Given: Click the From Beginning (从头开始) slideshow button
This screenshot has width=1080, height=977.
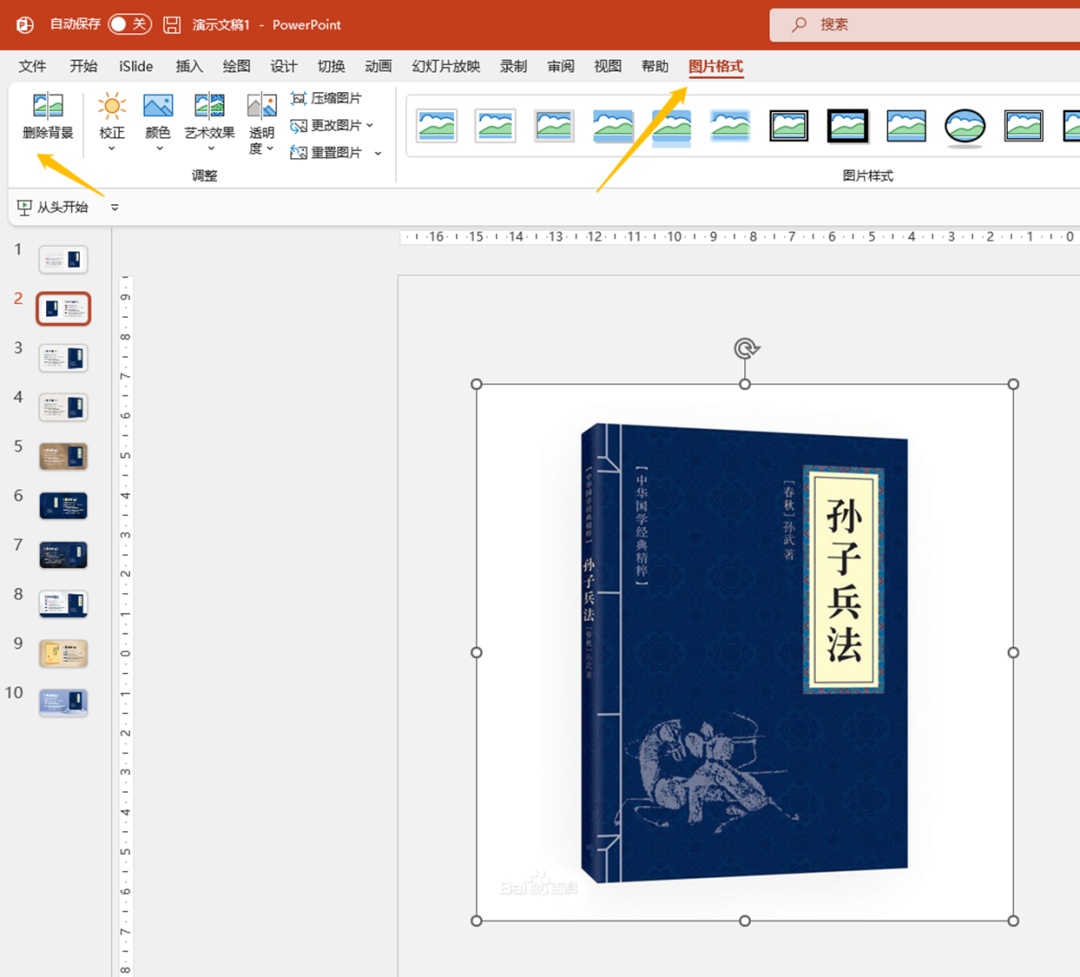Looking at the screenshot, I should [x=53, y=207].
